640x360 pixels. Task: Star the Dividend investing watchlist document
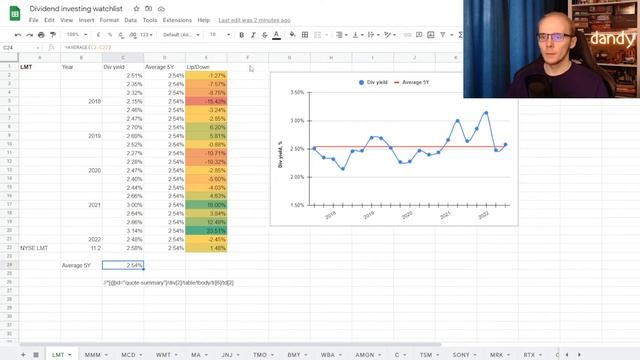point(136,9)
